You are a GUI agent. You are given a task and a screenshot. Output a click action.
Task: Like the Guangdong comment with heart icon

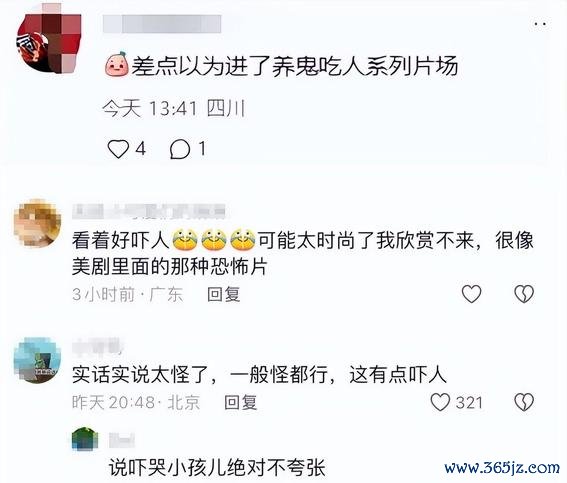tap(472, 293)
